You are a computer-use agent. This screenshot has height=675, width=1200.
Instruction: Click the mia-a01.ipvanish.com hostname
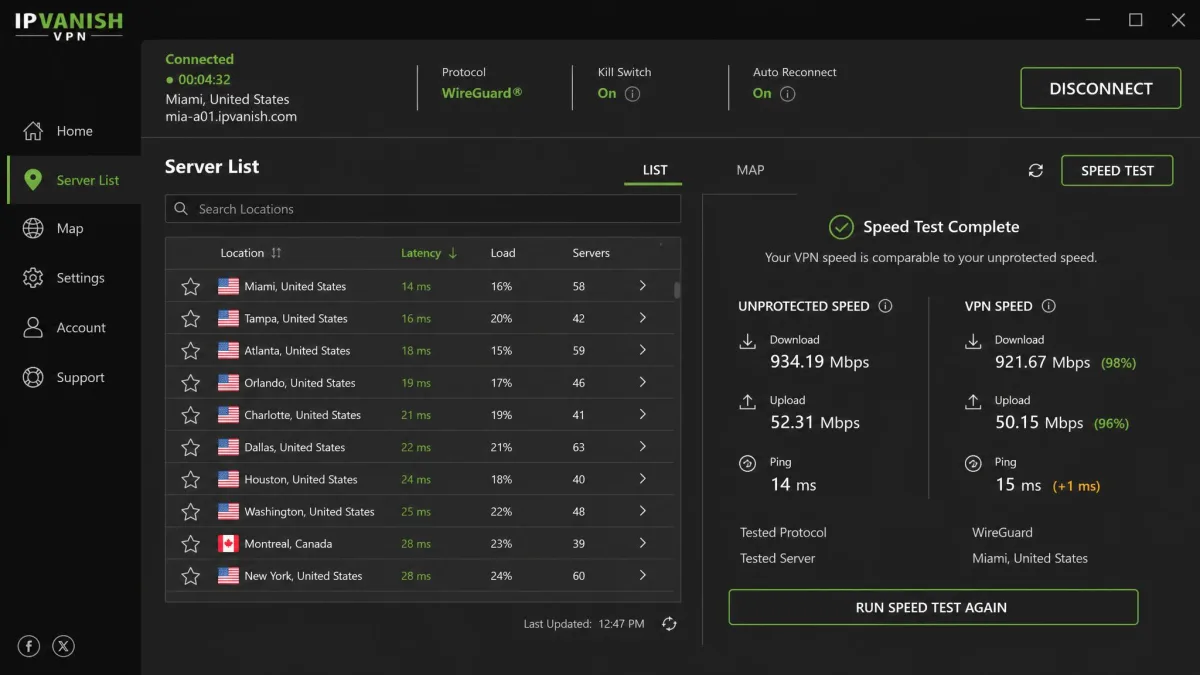tap(231, 116)
